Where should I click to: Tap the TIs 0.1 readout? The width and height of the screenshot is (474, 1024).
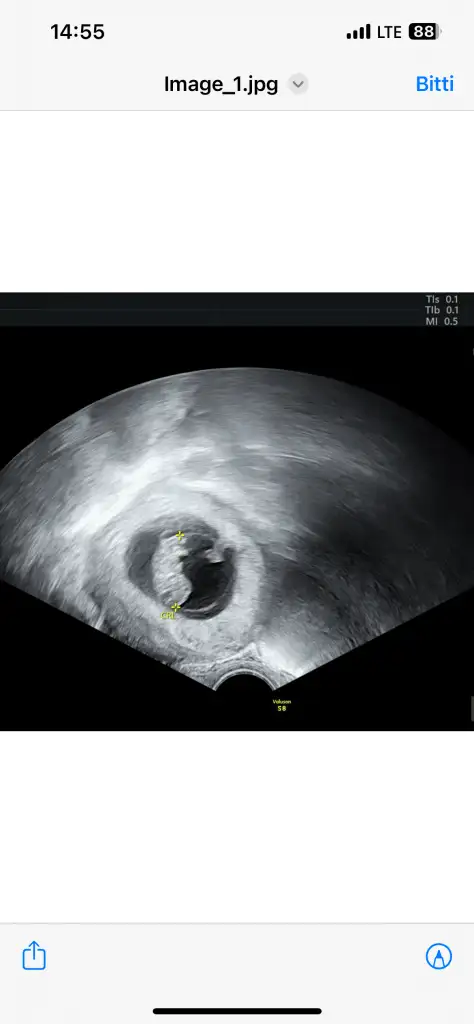(441, 299)
